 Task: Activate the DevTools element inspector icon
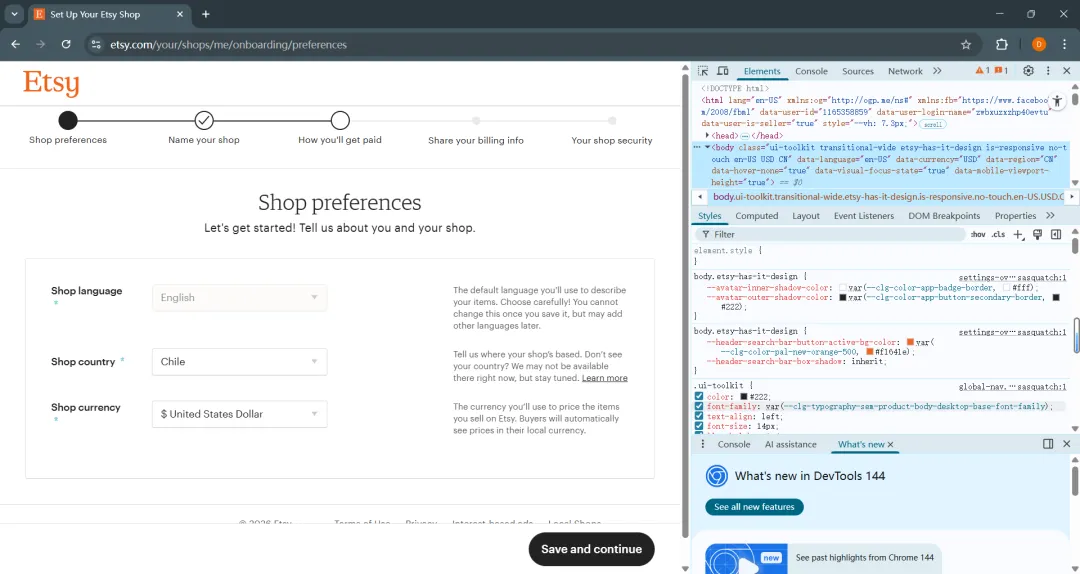tap(703, 71)
